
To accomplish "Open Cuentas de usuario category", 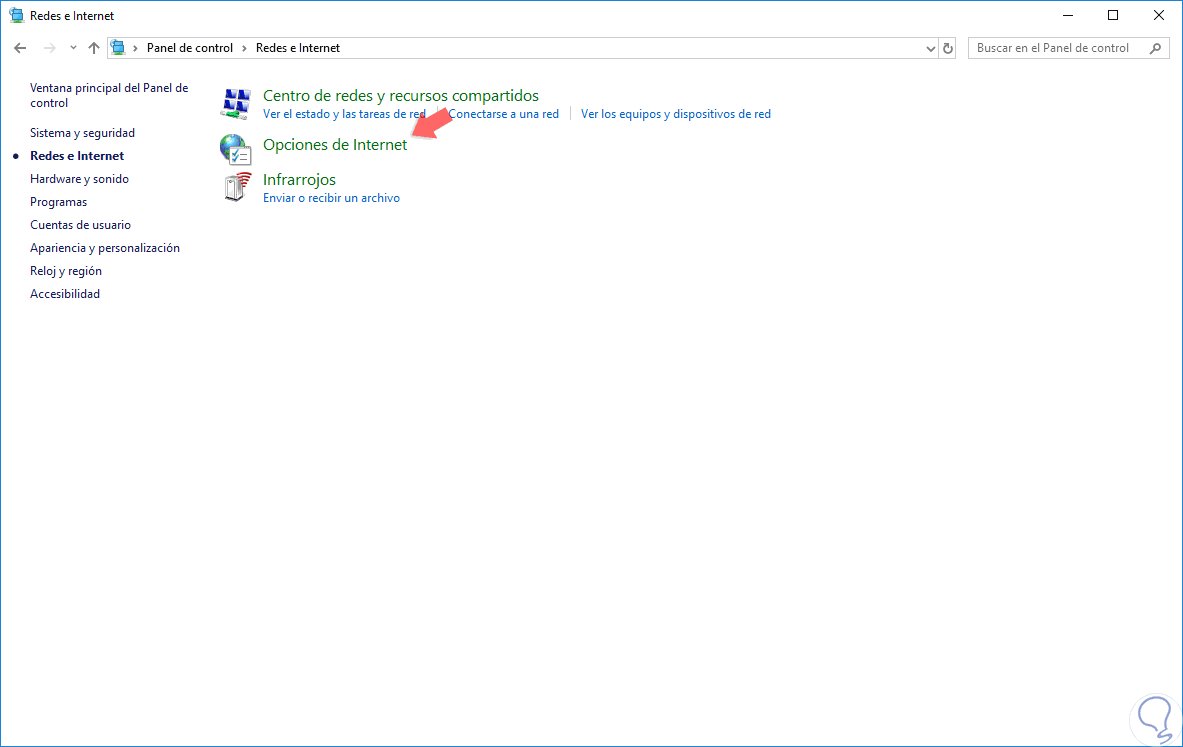I will pyautogui.click(x=80, y=225).
